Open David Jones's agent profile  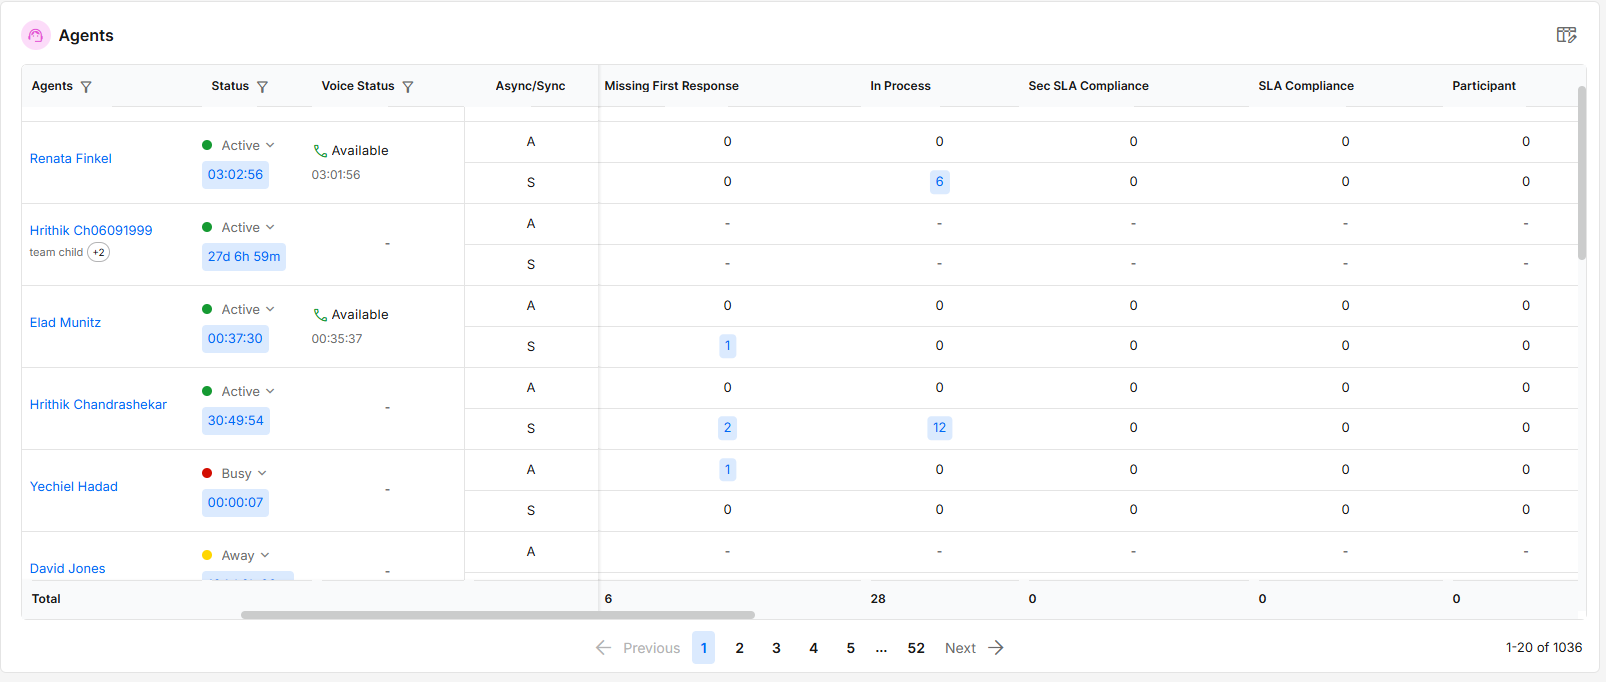coord(67,569)
